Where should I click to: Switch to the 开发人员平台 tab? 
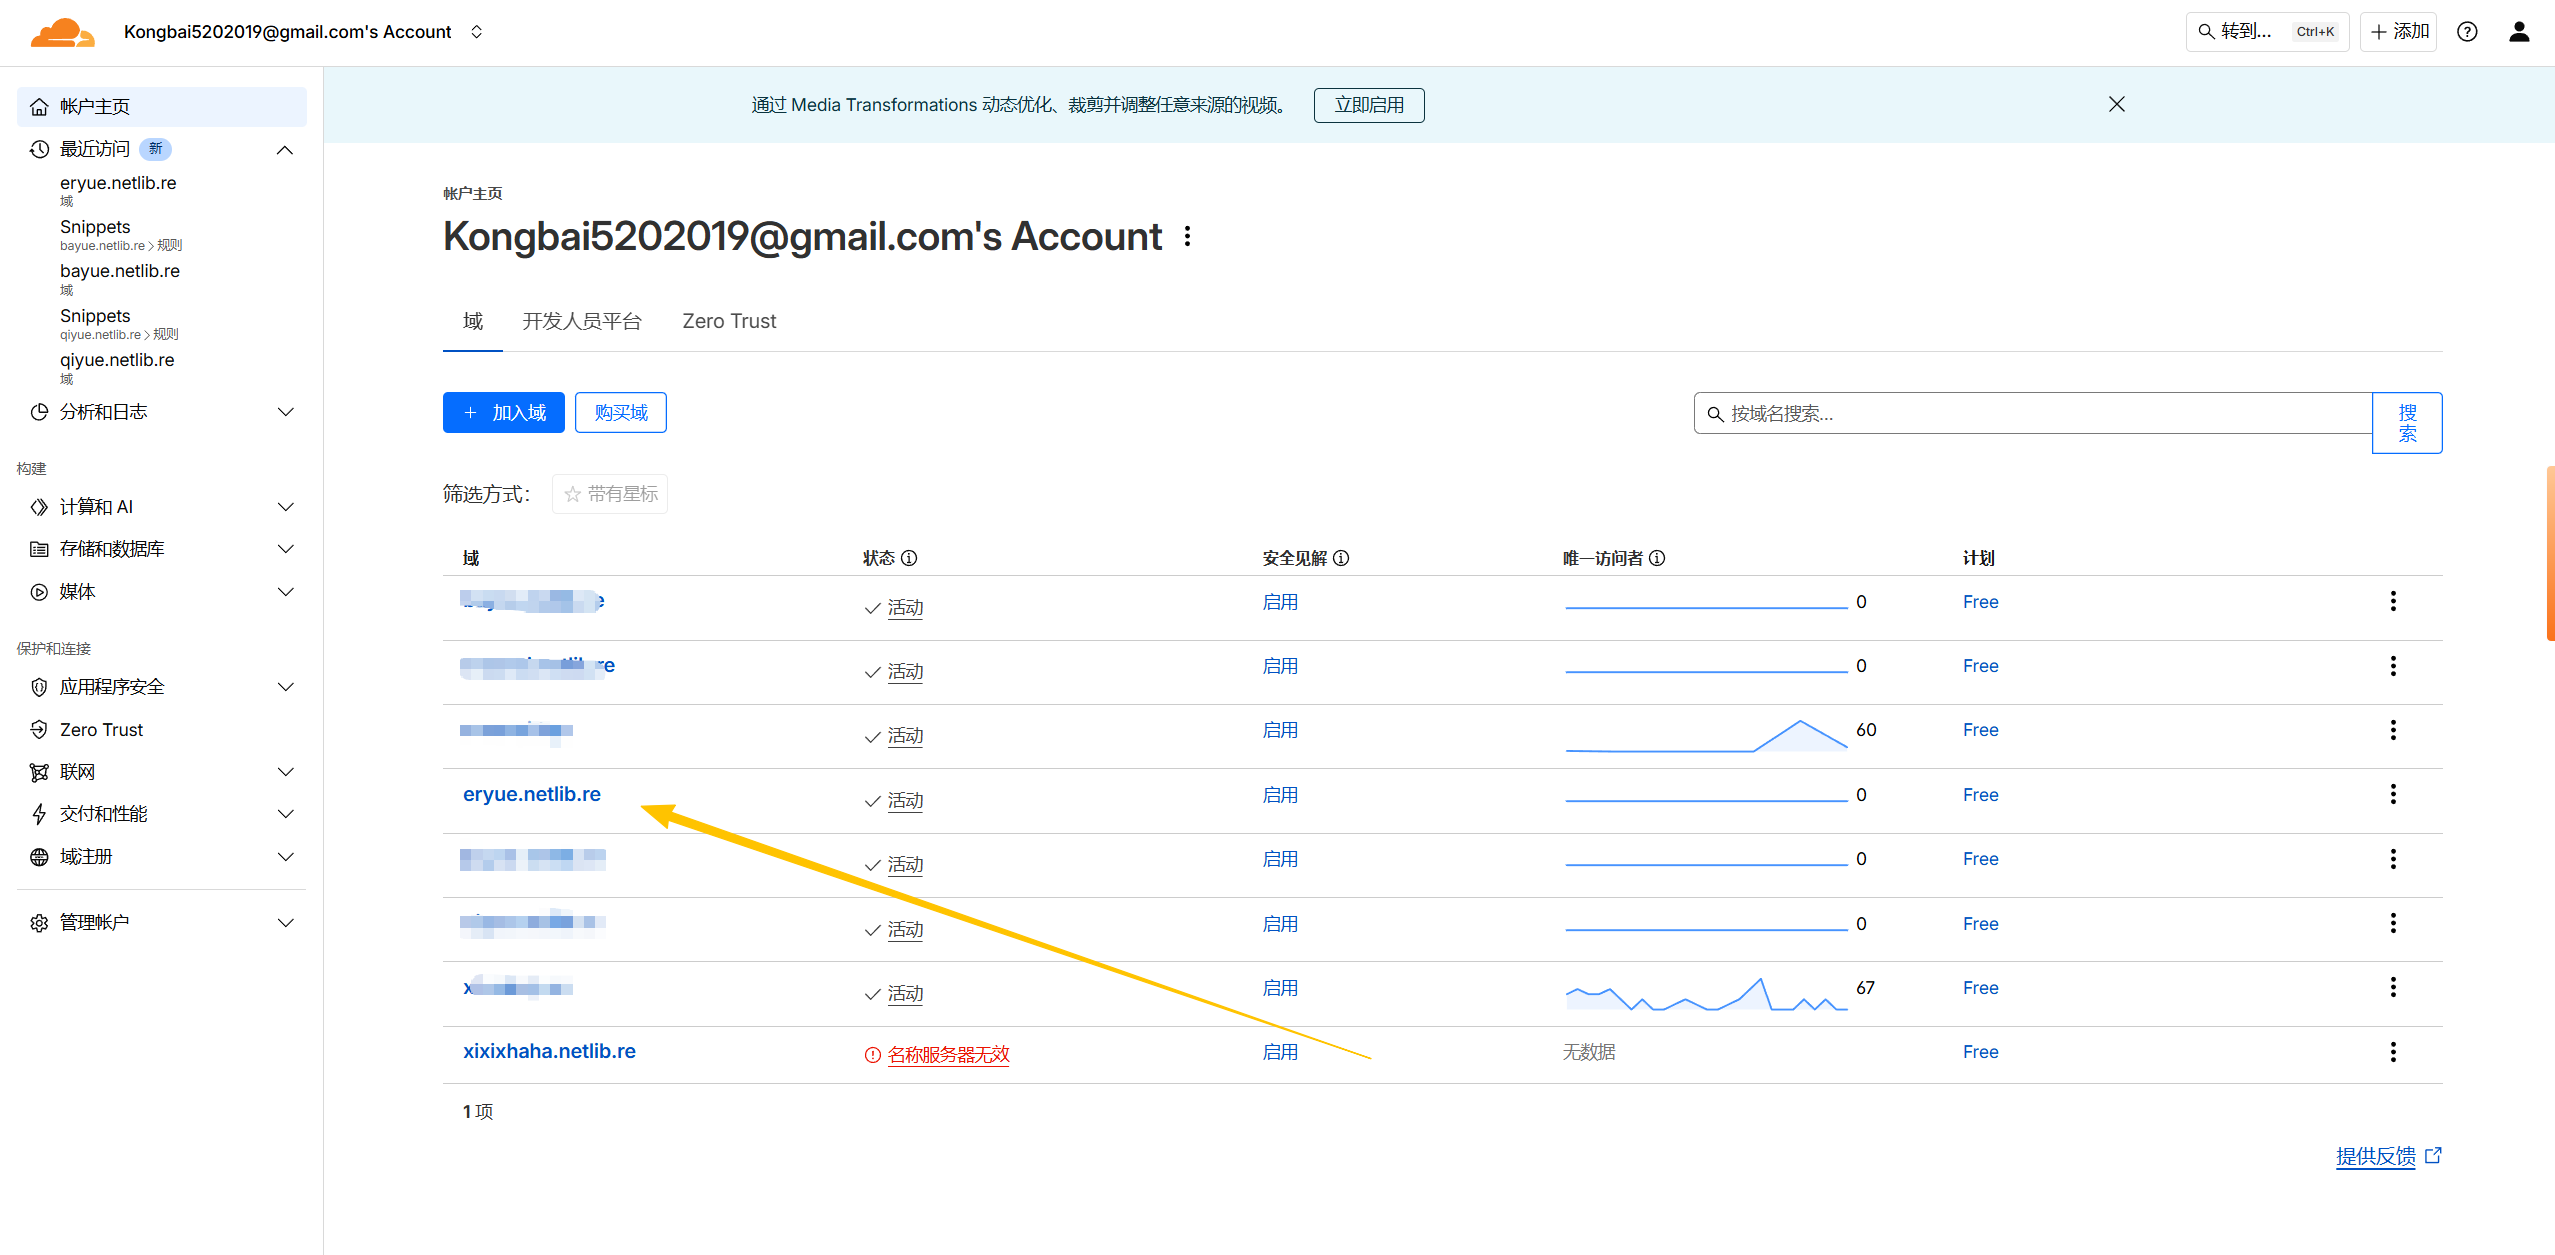(581, 321)
